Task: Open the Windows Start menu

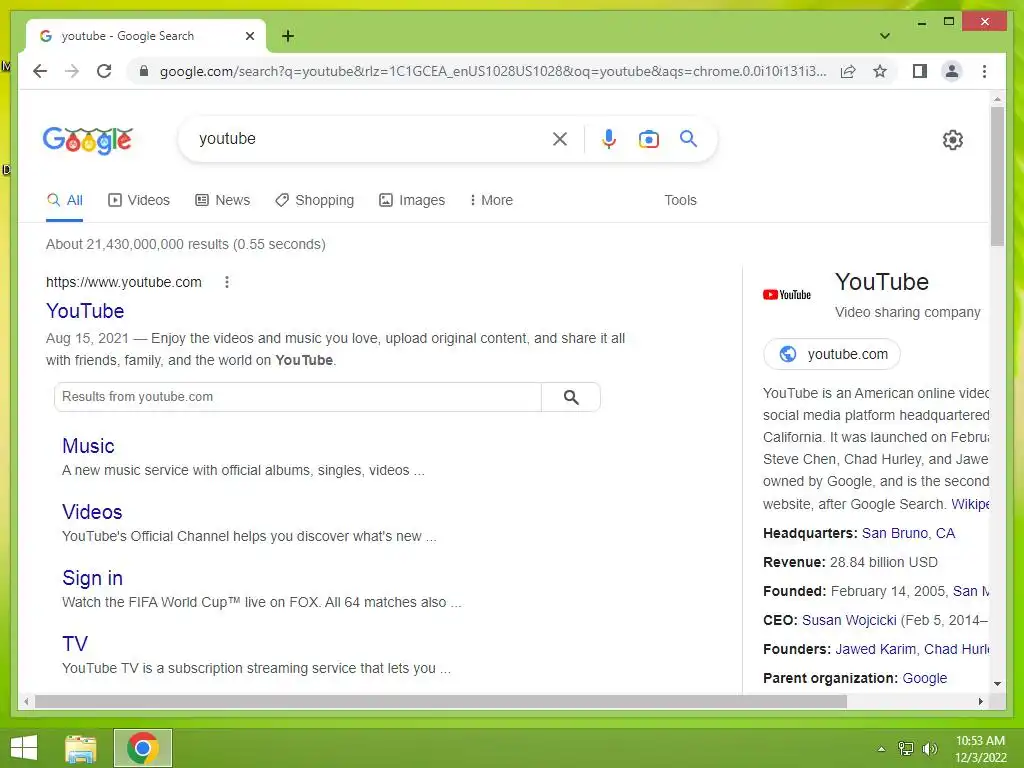Action: coord(24,748)
